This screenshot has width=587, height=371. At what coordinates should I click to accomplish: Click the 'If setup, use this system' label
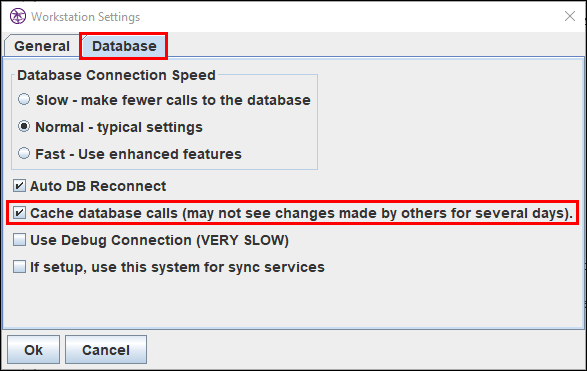pyautogui.click(x=177, y=267)
